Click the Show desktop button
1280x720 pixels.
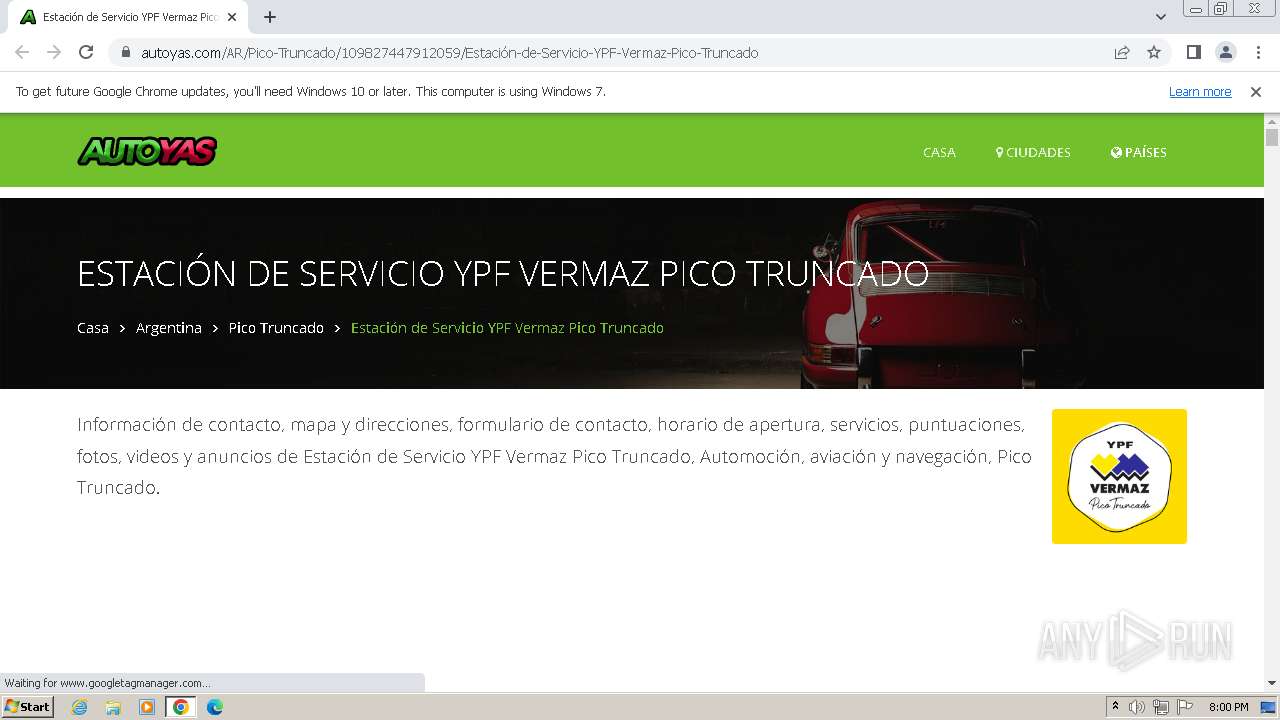click(x=1269, y=707)
